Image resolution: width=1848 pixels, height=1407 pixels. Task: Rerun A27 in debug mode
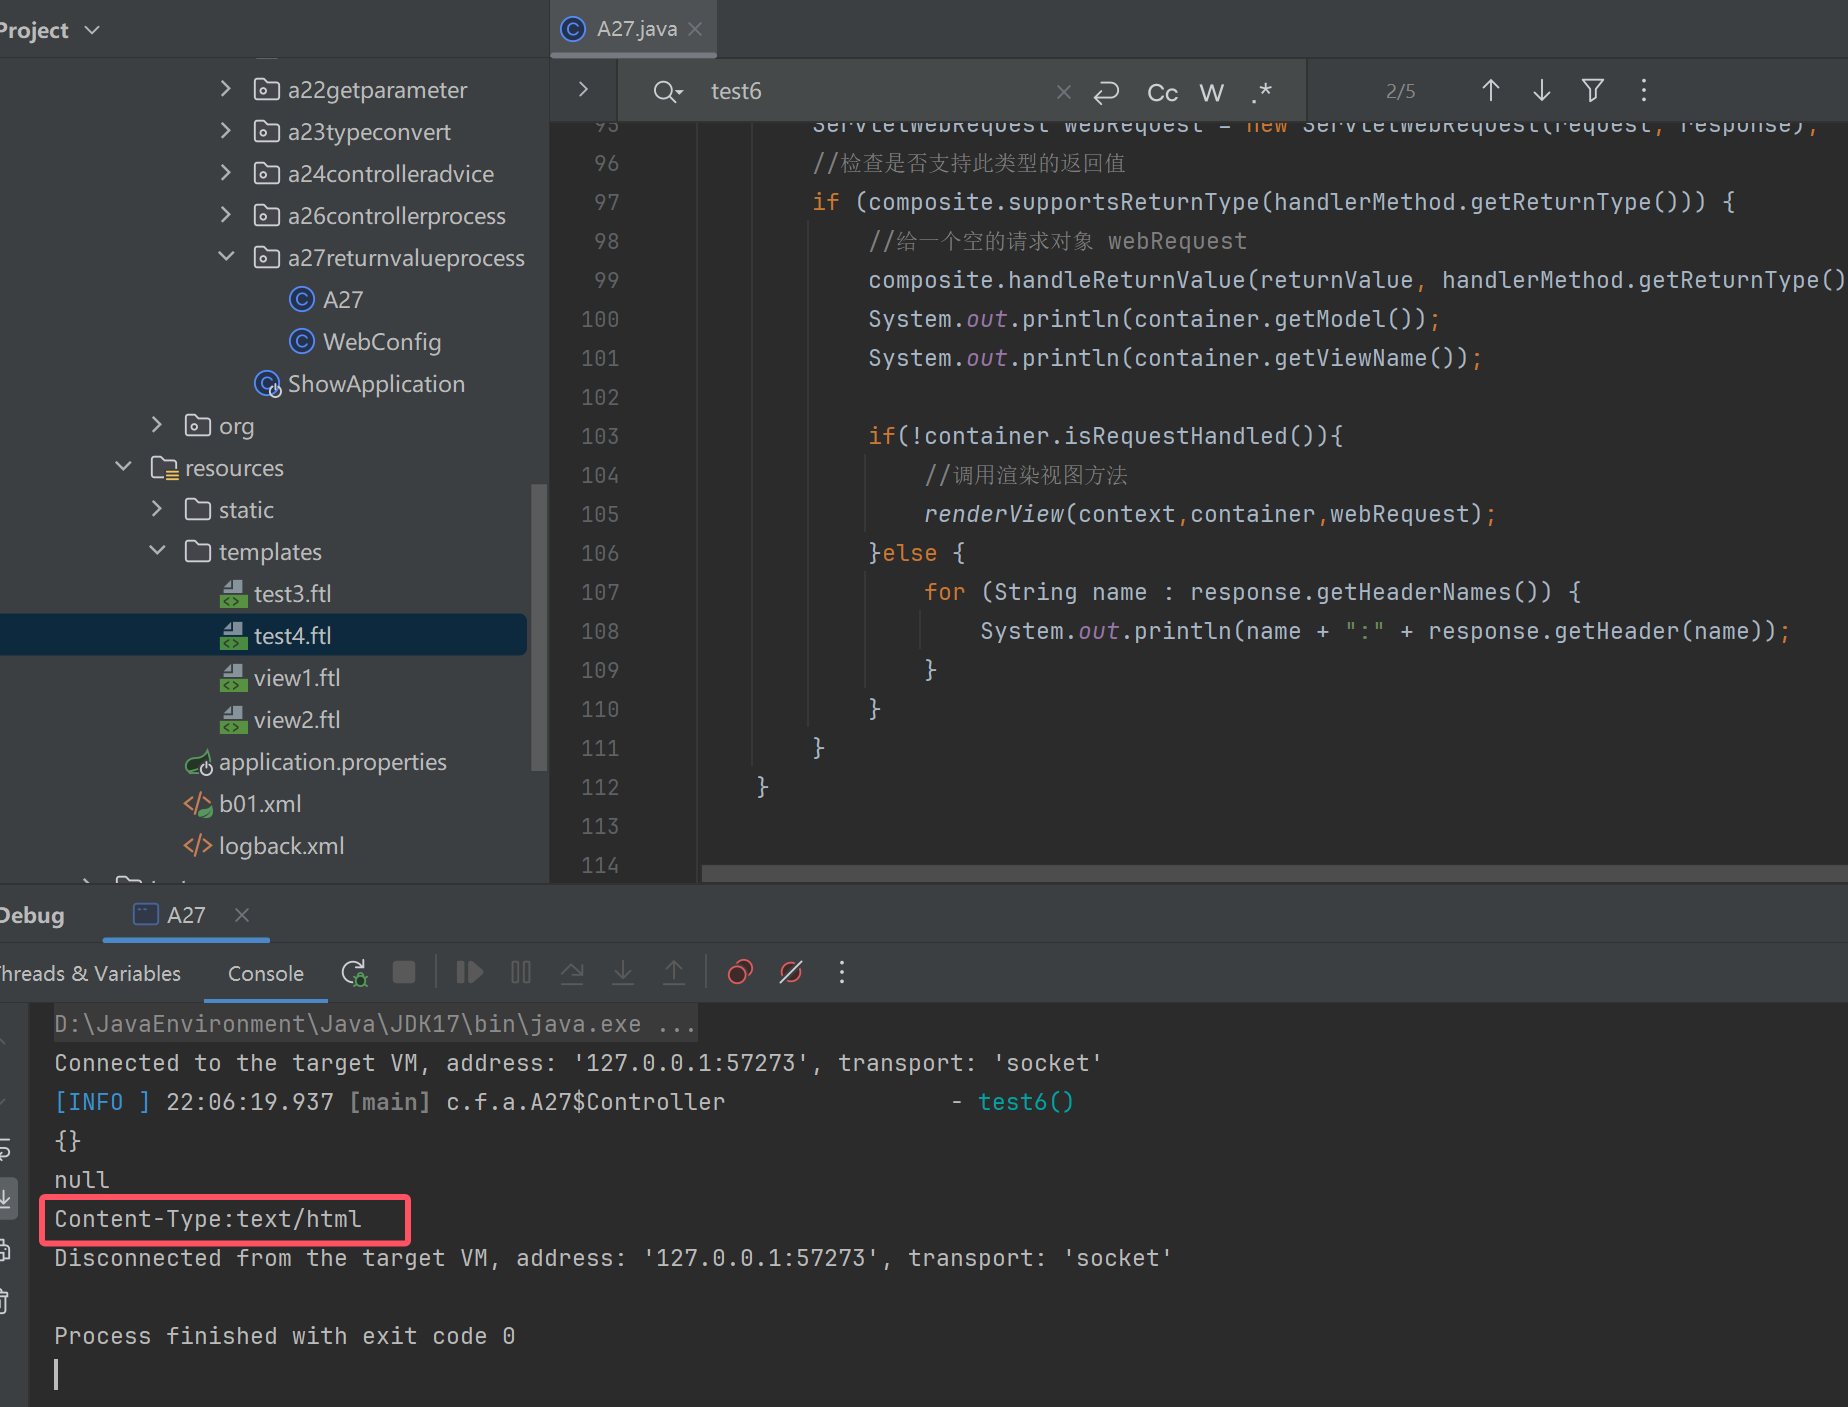pyautogui.click(x=354, y=972)
